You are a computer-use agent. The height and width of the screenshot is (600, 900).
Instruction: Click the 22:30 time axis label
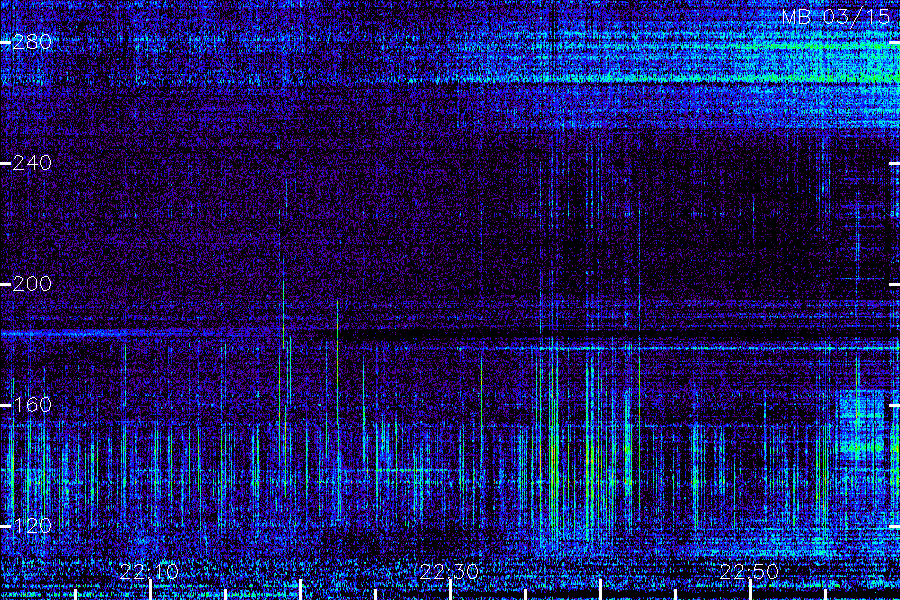pyautogui.click(x=449, y=572)
